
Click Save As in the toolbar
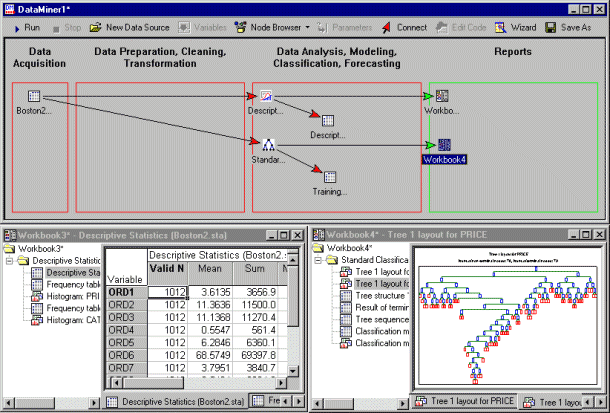tap(568, 28)
